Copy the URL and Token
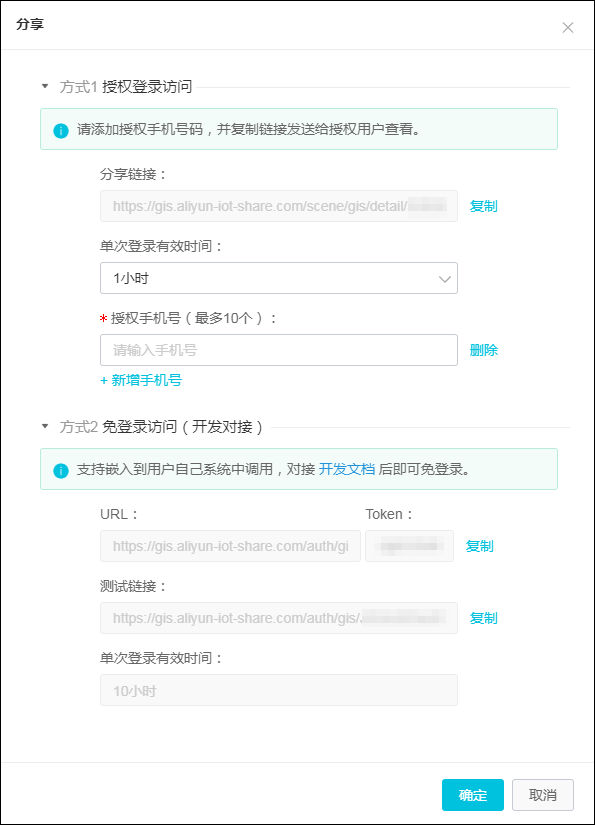Screen dimensions: 595x825 click(479, 546)
